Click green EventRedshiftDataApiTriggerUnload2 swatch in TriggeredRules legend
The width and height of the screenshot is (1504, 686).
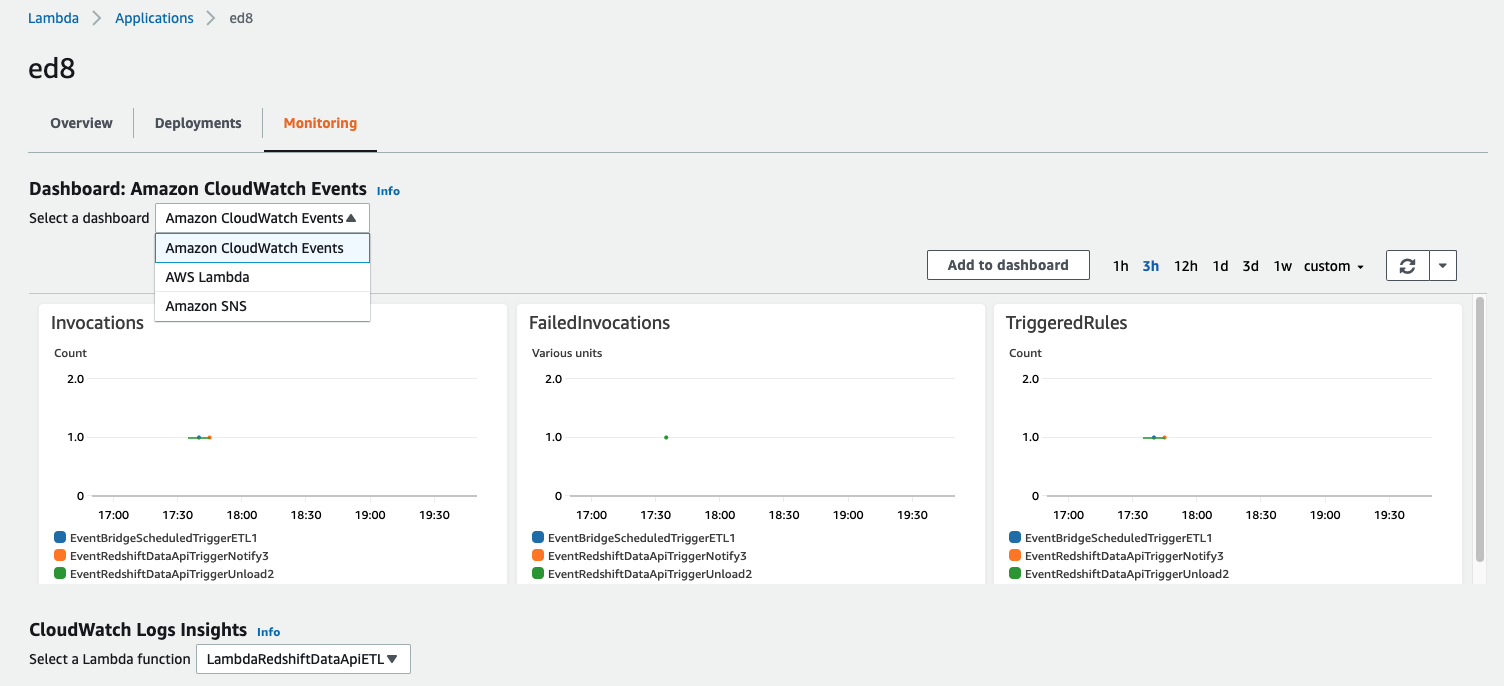[x=1015, y=573]
